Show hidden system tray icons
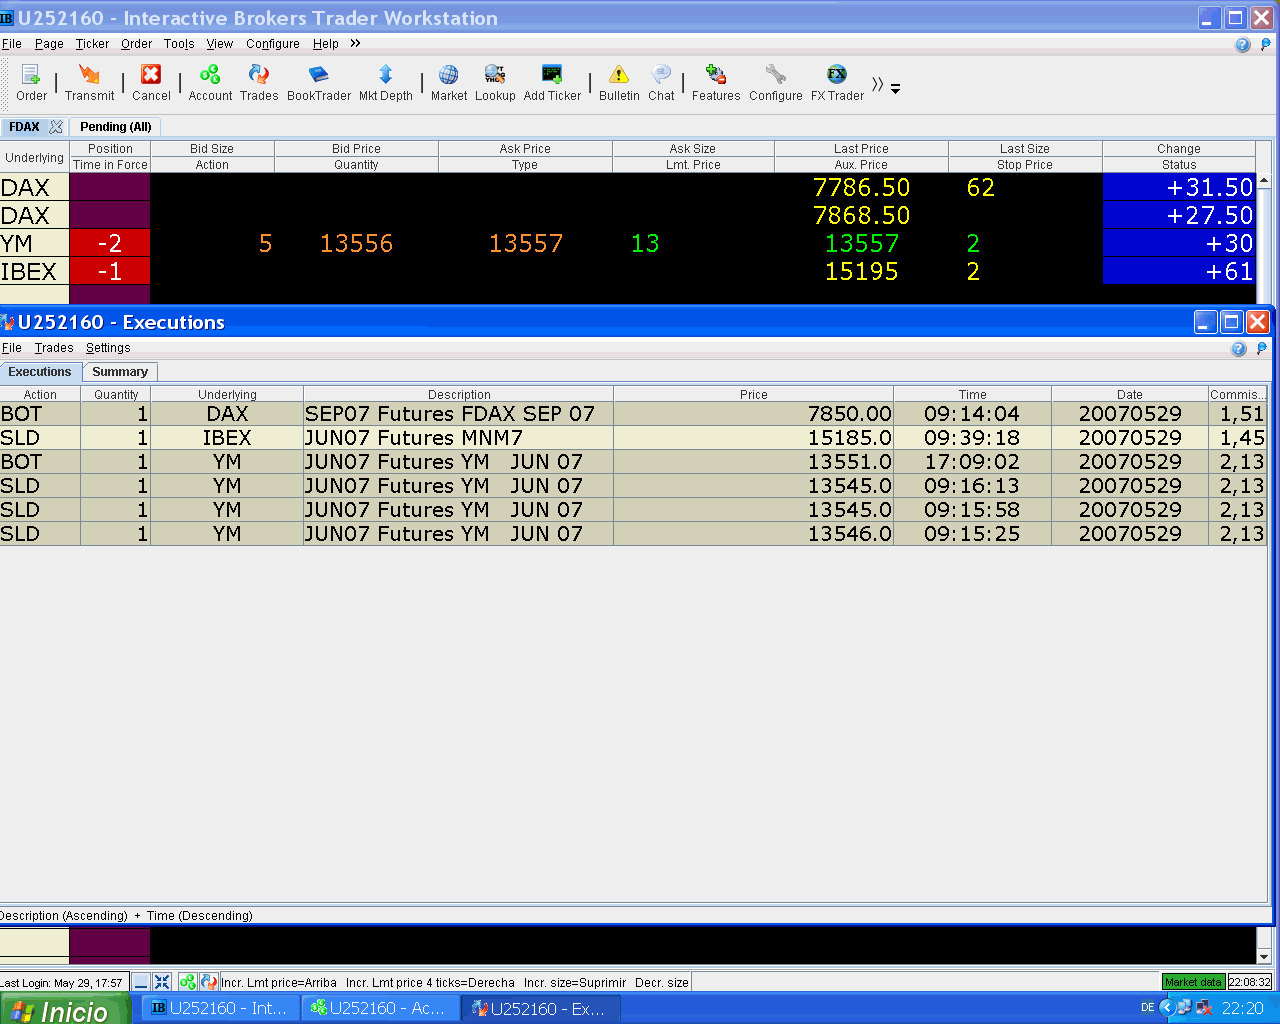The height and width of the screenshot is (1024, 1280). point(1167,1008)
